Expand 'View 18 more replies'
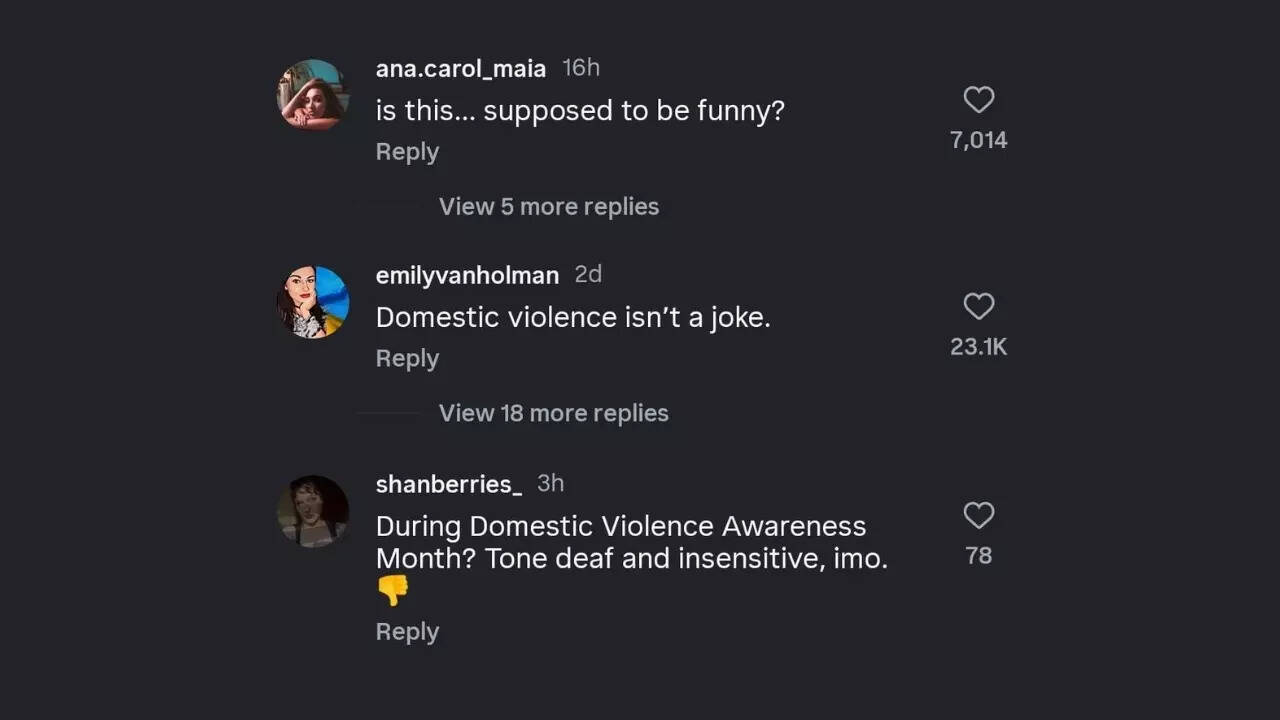The height and width of the screenshot is (720, 1280). [553, 413]
